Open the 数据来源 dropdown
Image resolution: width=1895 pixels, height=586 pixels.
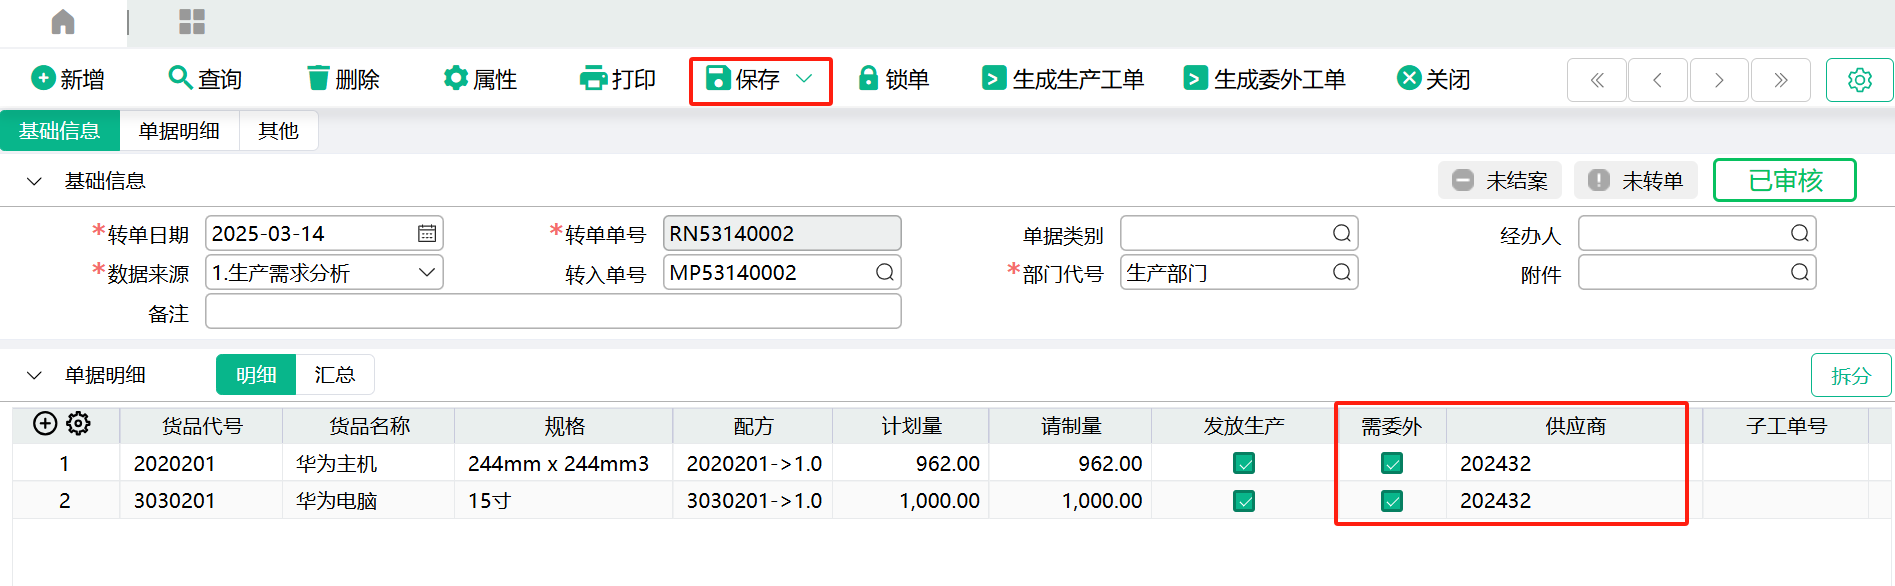coord(426,273)
